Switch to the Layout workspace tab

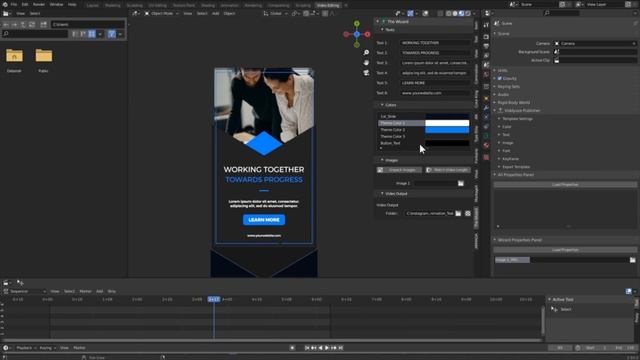[x=93, y=5]
